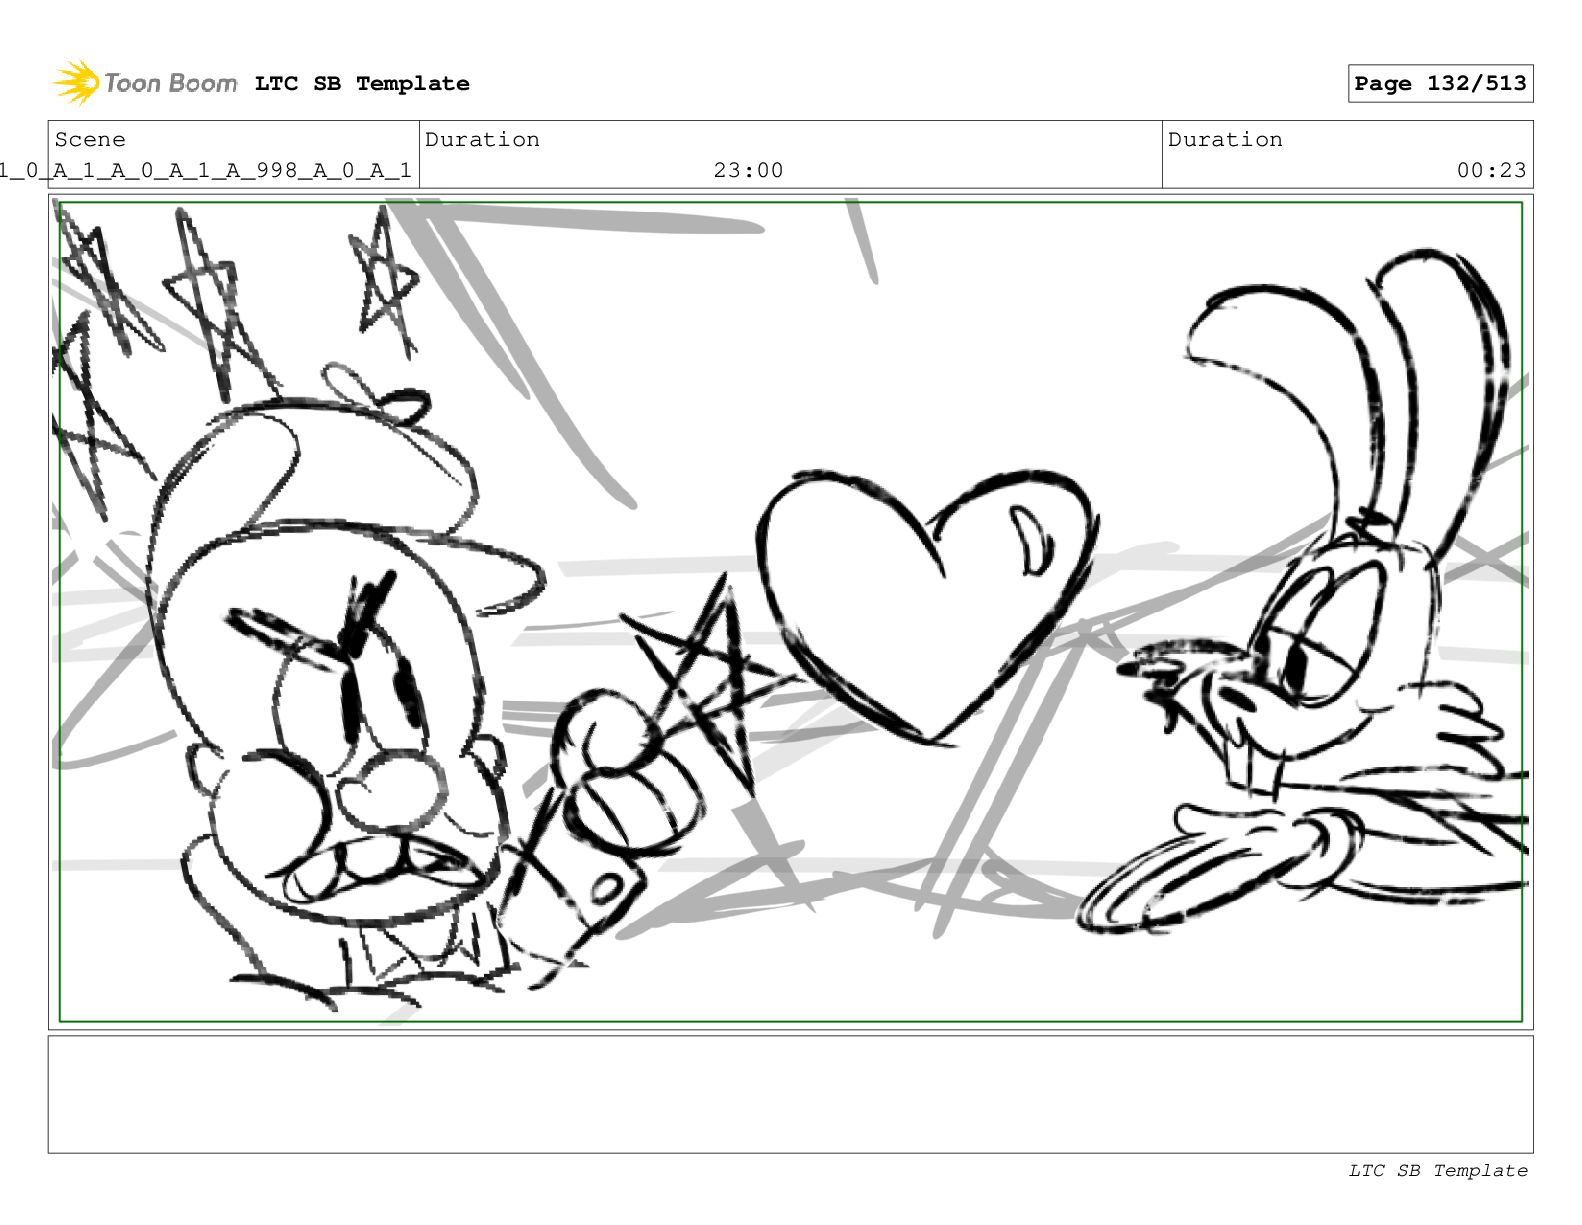Click the middle 'Duration' label

[482, 140]
